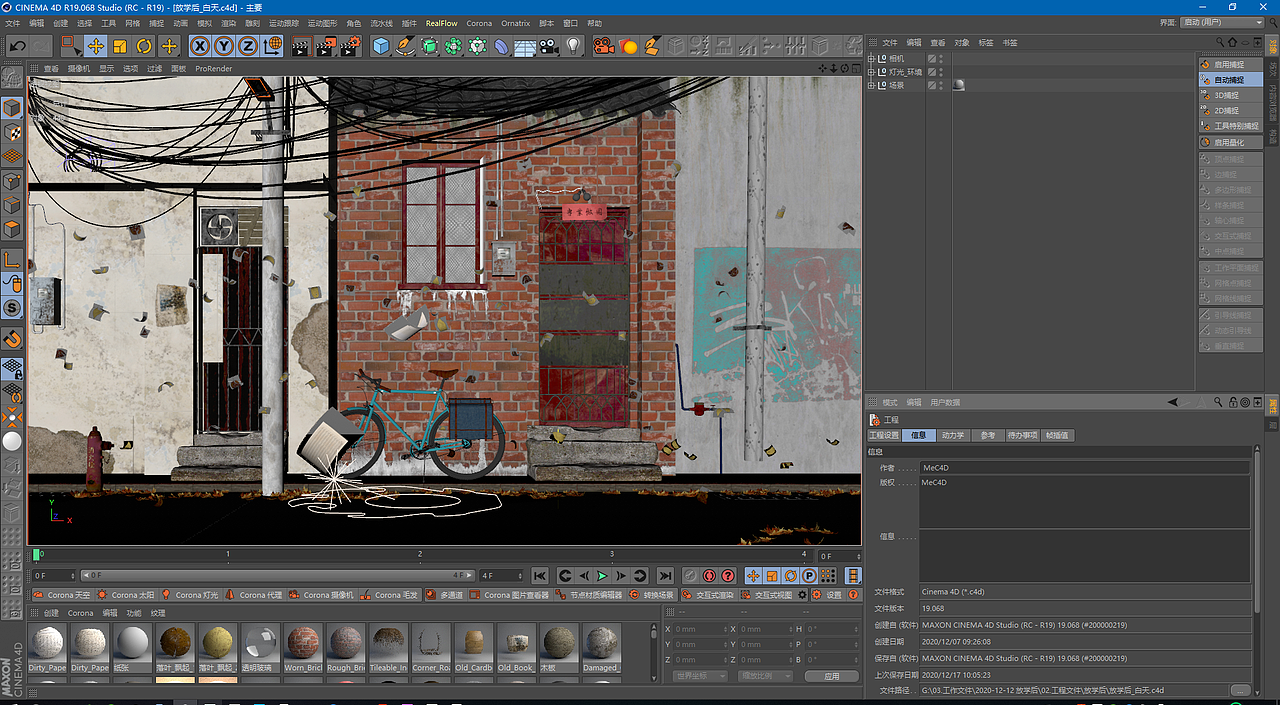Select the Scale tool
This screenshot has width=1280, height=705.
(120, 46)
